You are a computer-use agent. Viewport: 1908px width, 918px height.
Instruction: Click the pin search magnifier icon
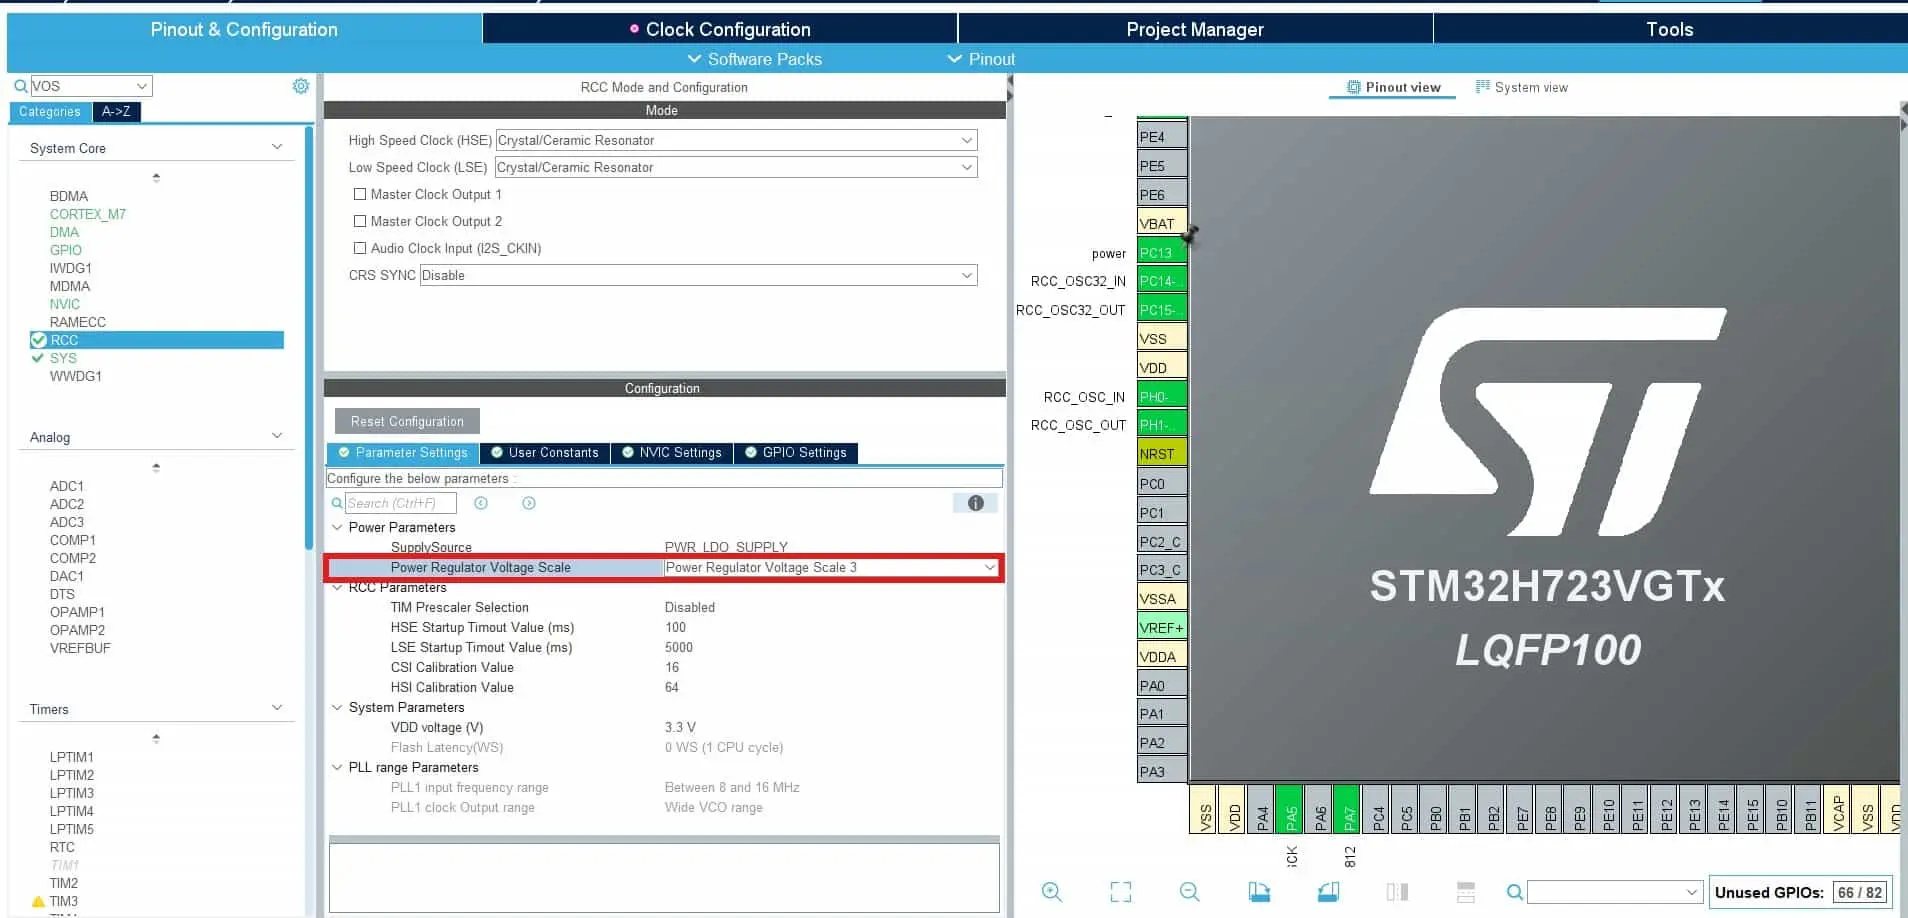click(x=1515, y=892)
